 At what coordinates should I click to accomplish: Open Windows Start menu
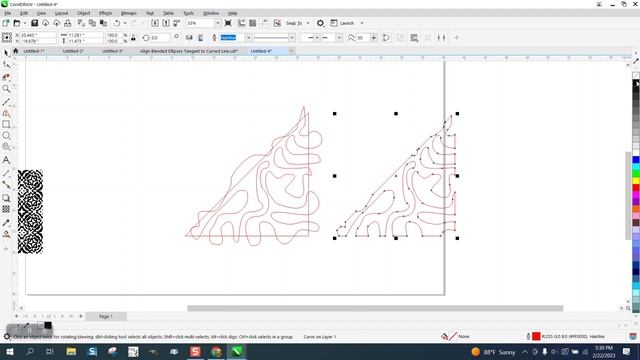(x=9, y=351)
